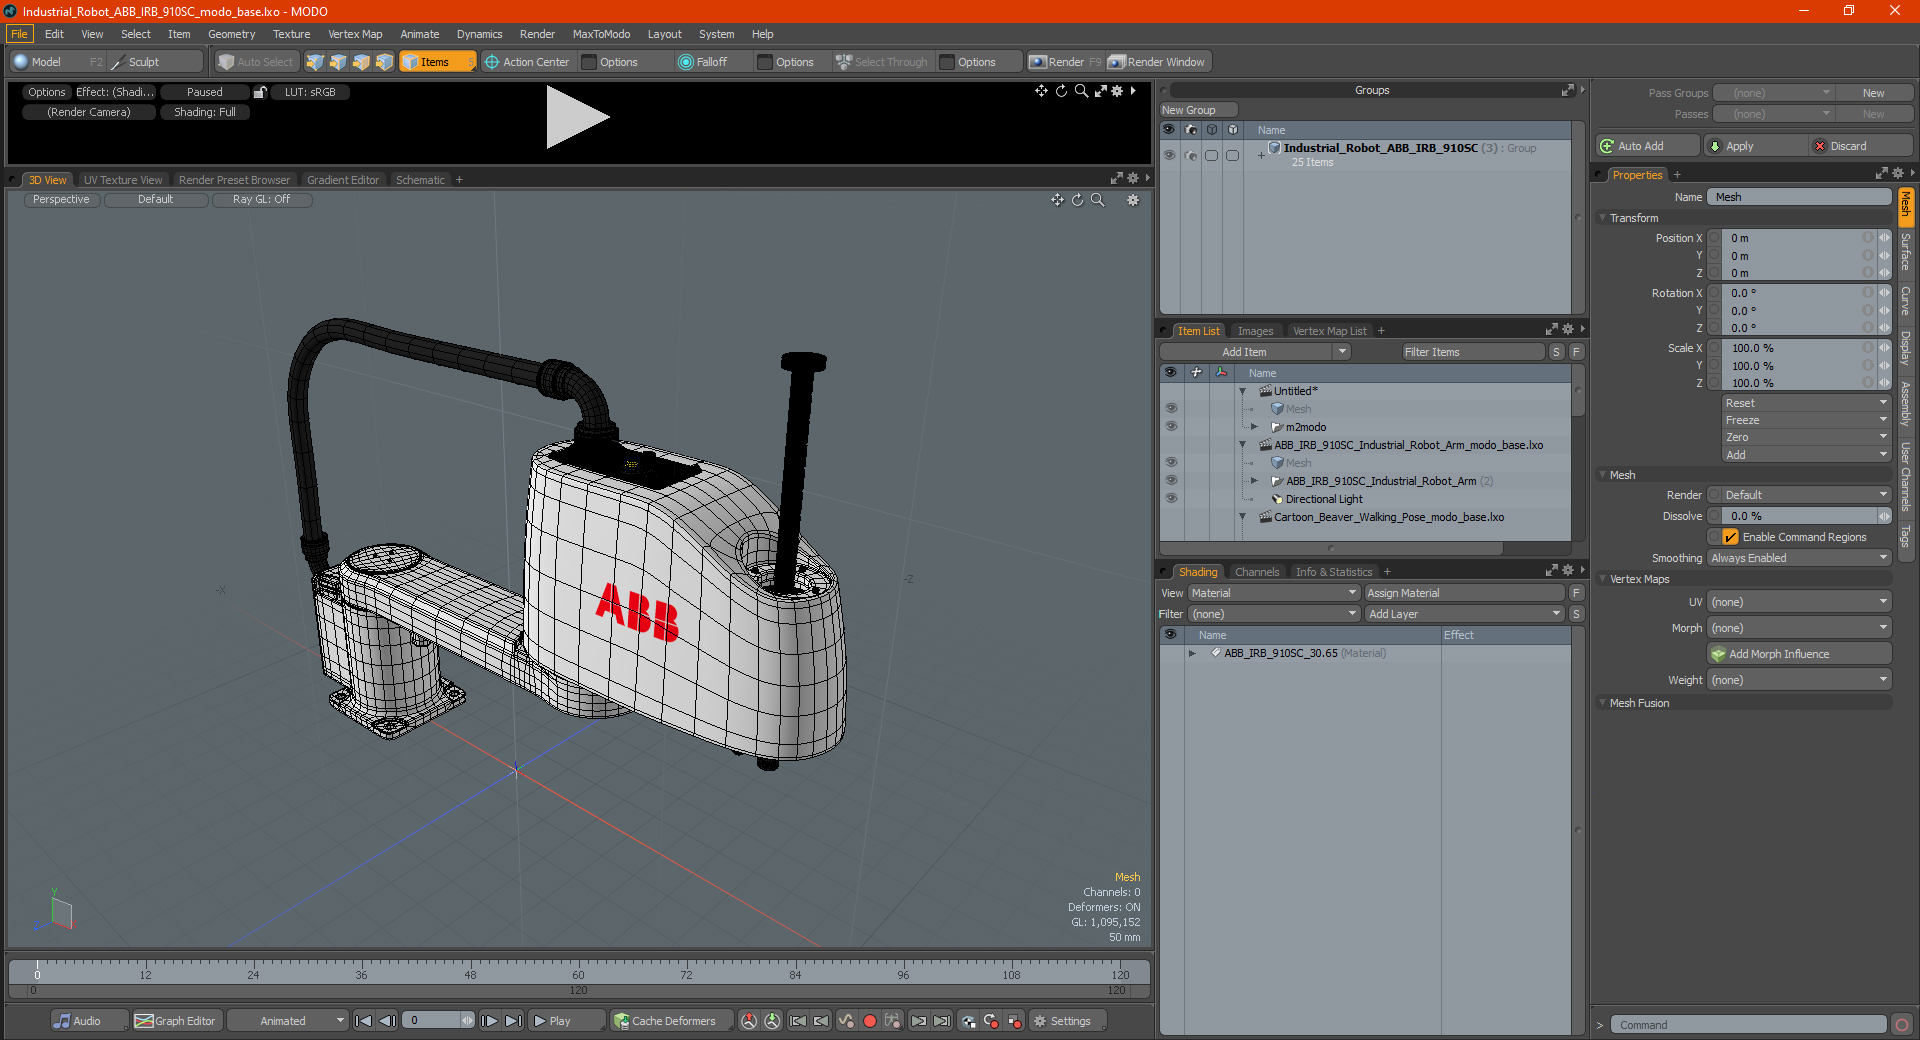Open the Add Layer dropdown
1920x1040 pixels.
point(1465,614)
